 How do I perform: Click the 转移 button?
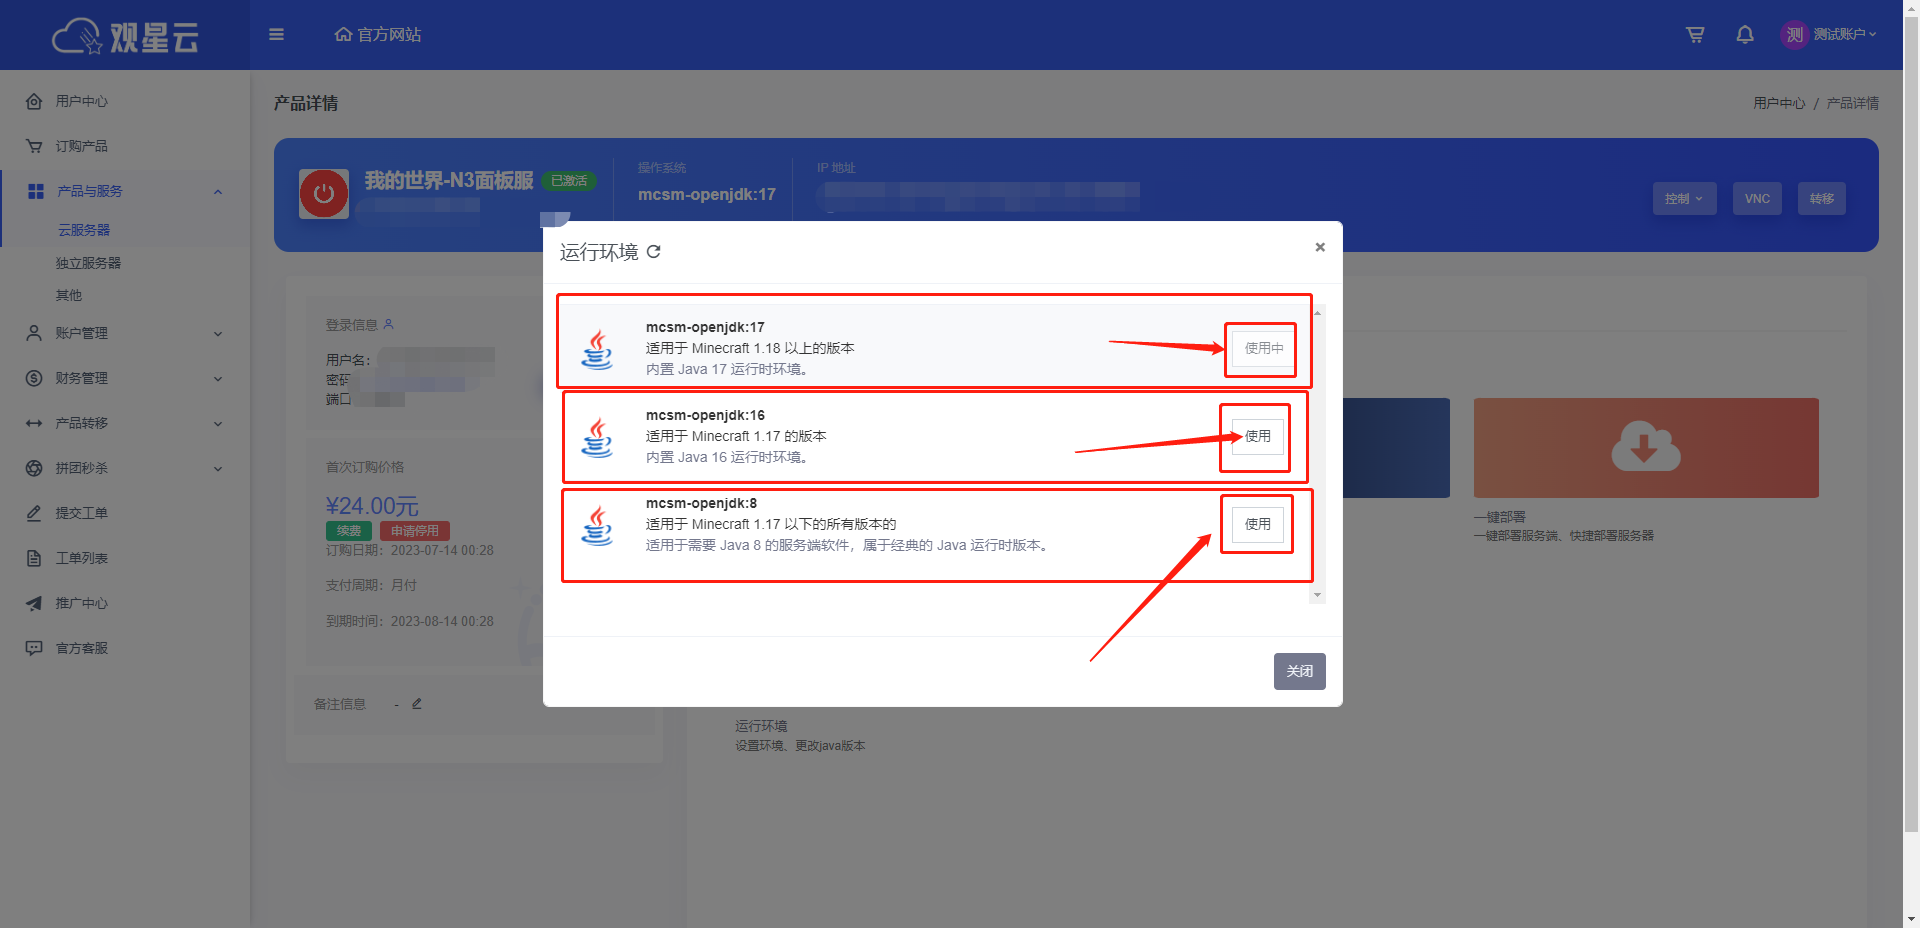[x=1821, y=198]
